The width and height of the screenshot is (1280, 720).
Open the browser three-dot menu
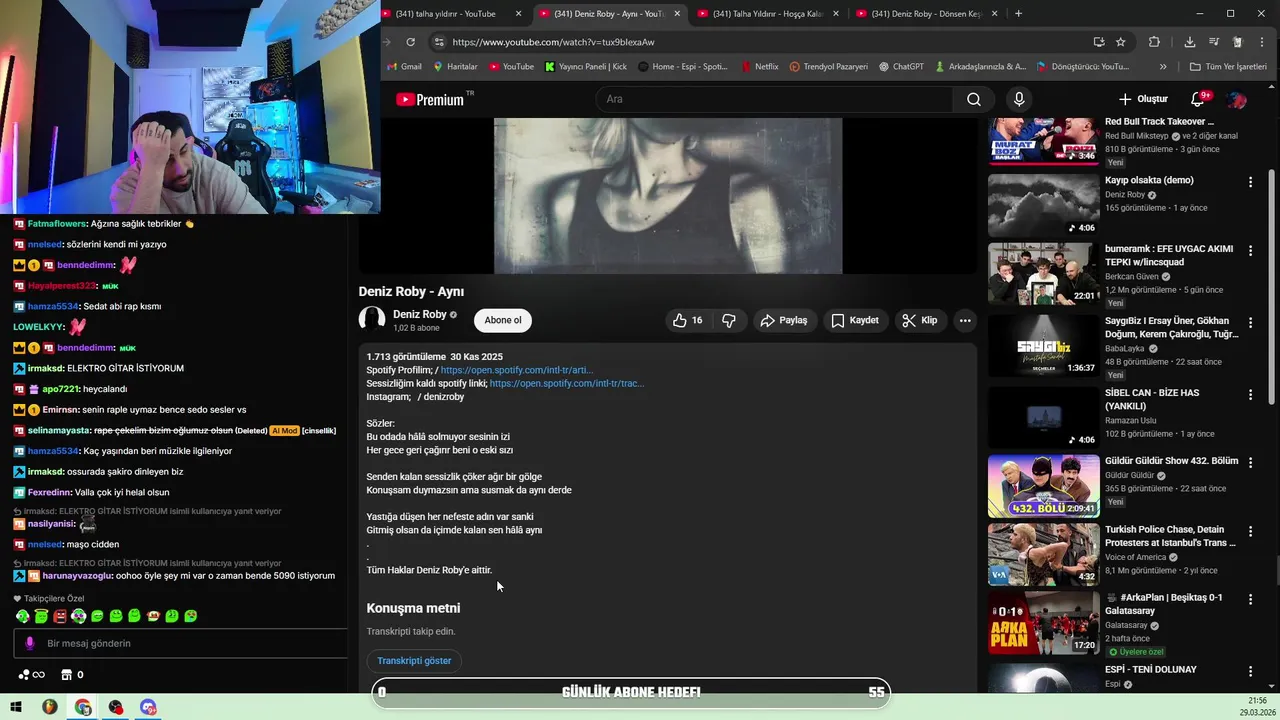[x=1263, y=42]
